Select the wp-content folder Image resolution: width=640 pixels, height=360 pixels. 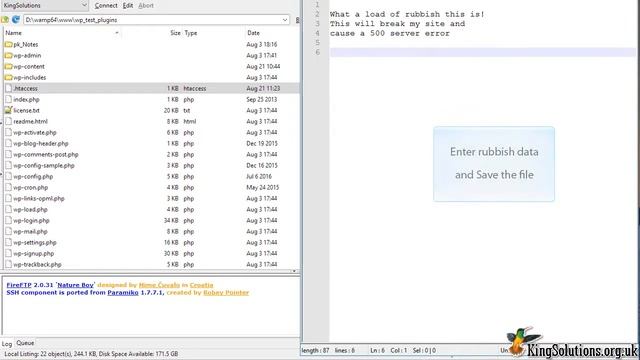pos(29,67)
